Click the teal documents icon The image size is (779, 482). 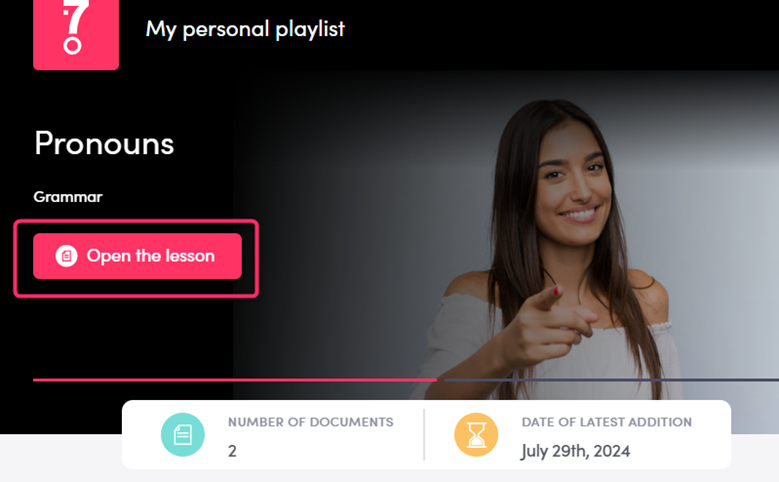[183, 435]
